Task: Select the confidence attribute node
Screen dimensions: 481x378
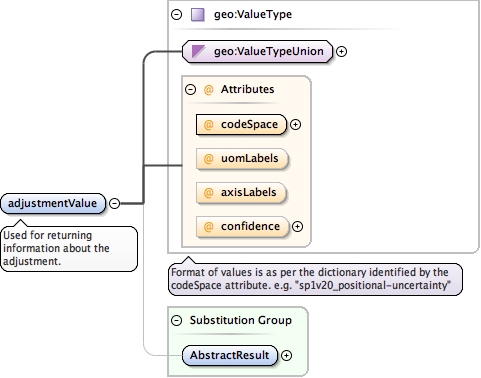Action: click(x=243, y=227)
